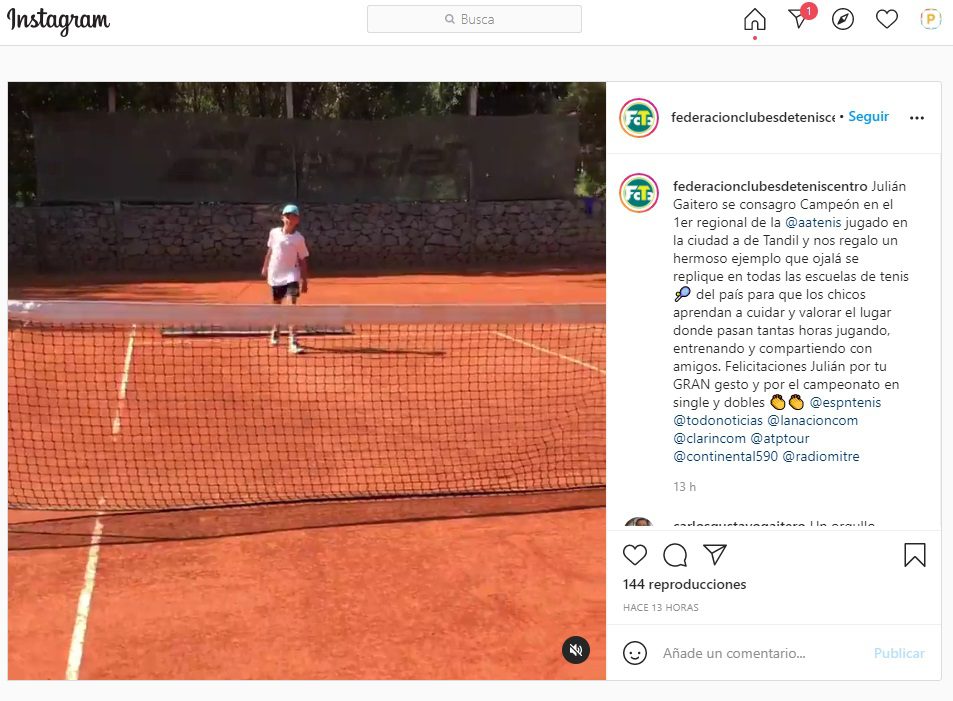Open the emoji picker smiley face
The width and height of the screenshot is (953, 701).
coord(635,653)
